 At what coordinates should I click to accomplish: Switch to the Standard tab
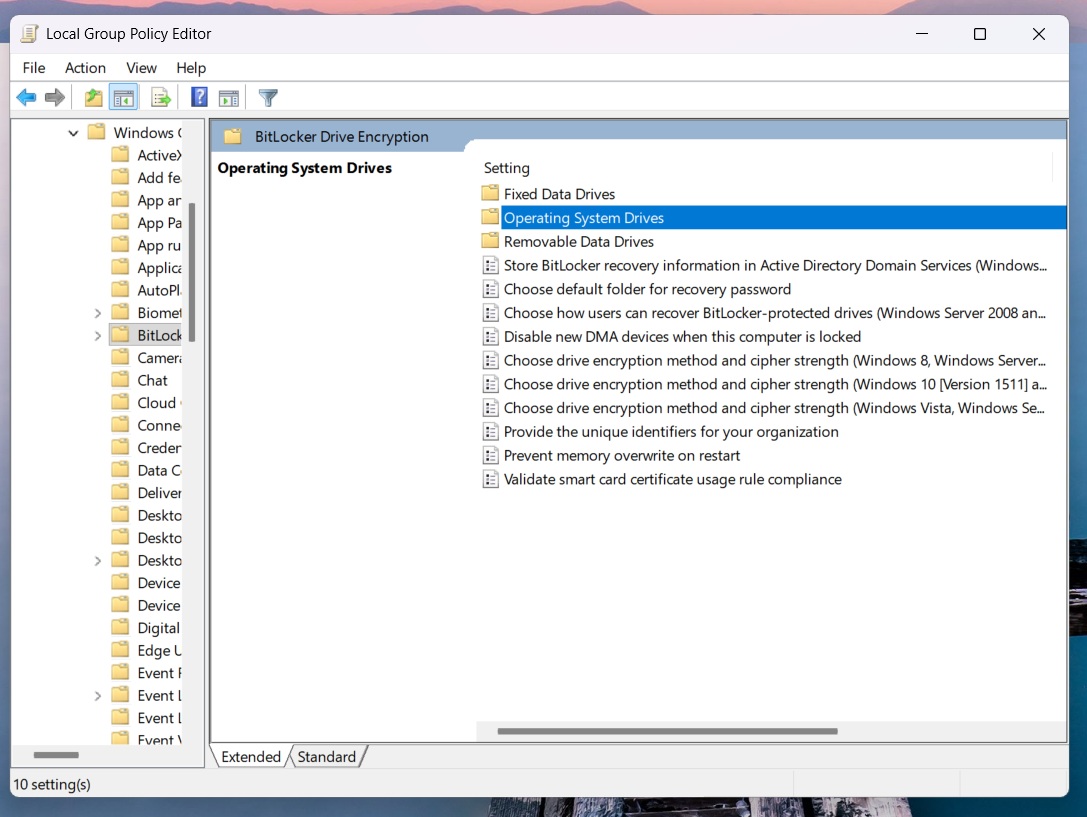(327, 757)
